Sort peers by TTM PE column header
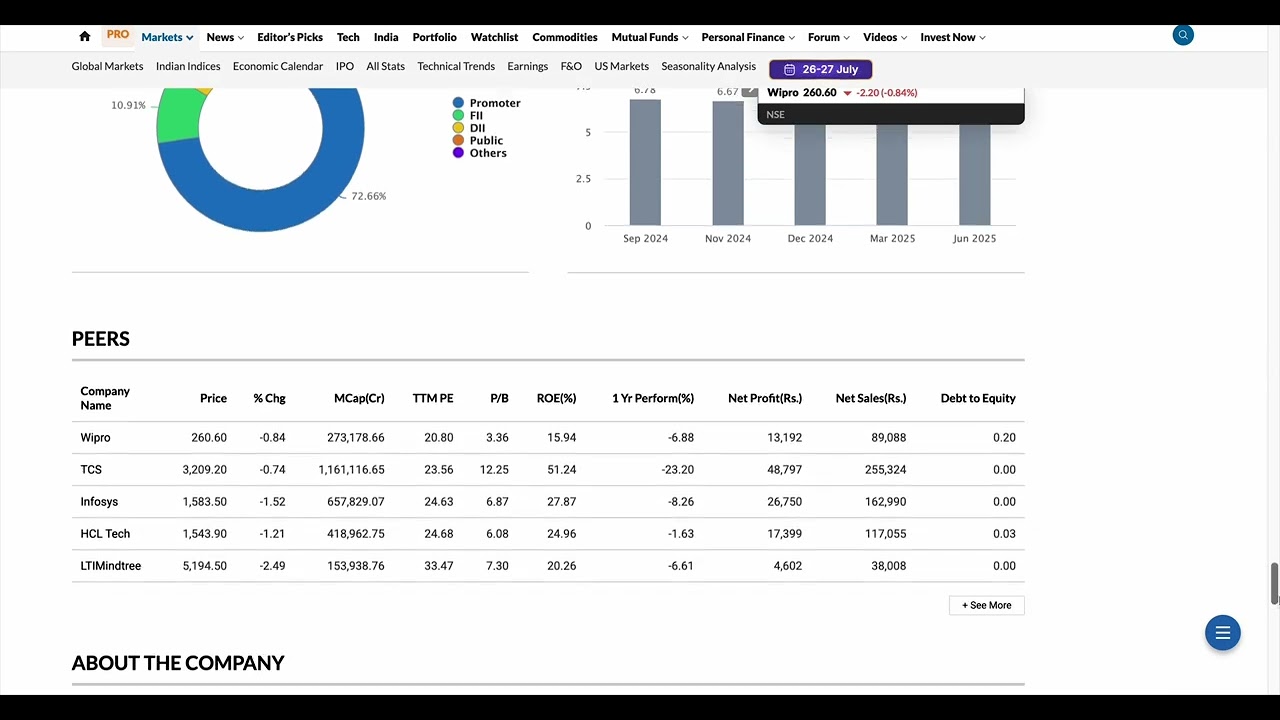Screen dimensions: 1280x720 pos(433,398)
